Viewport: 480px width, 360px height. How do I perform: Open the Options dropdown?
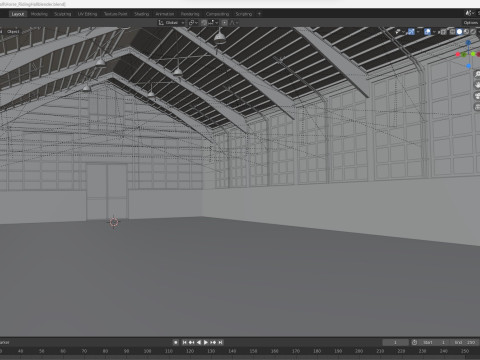[x=471, y=23]
